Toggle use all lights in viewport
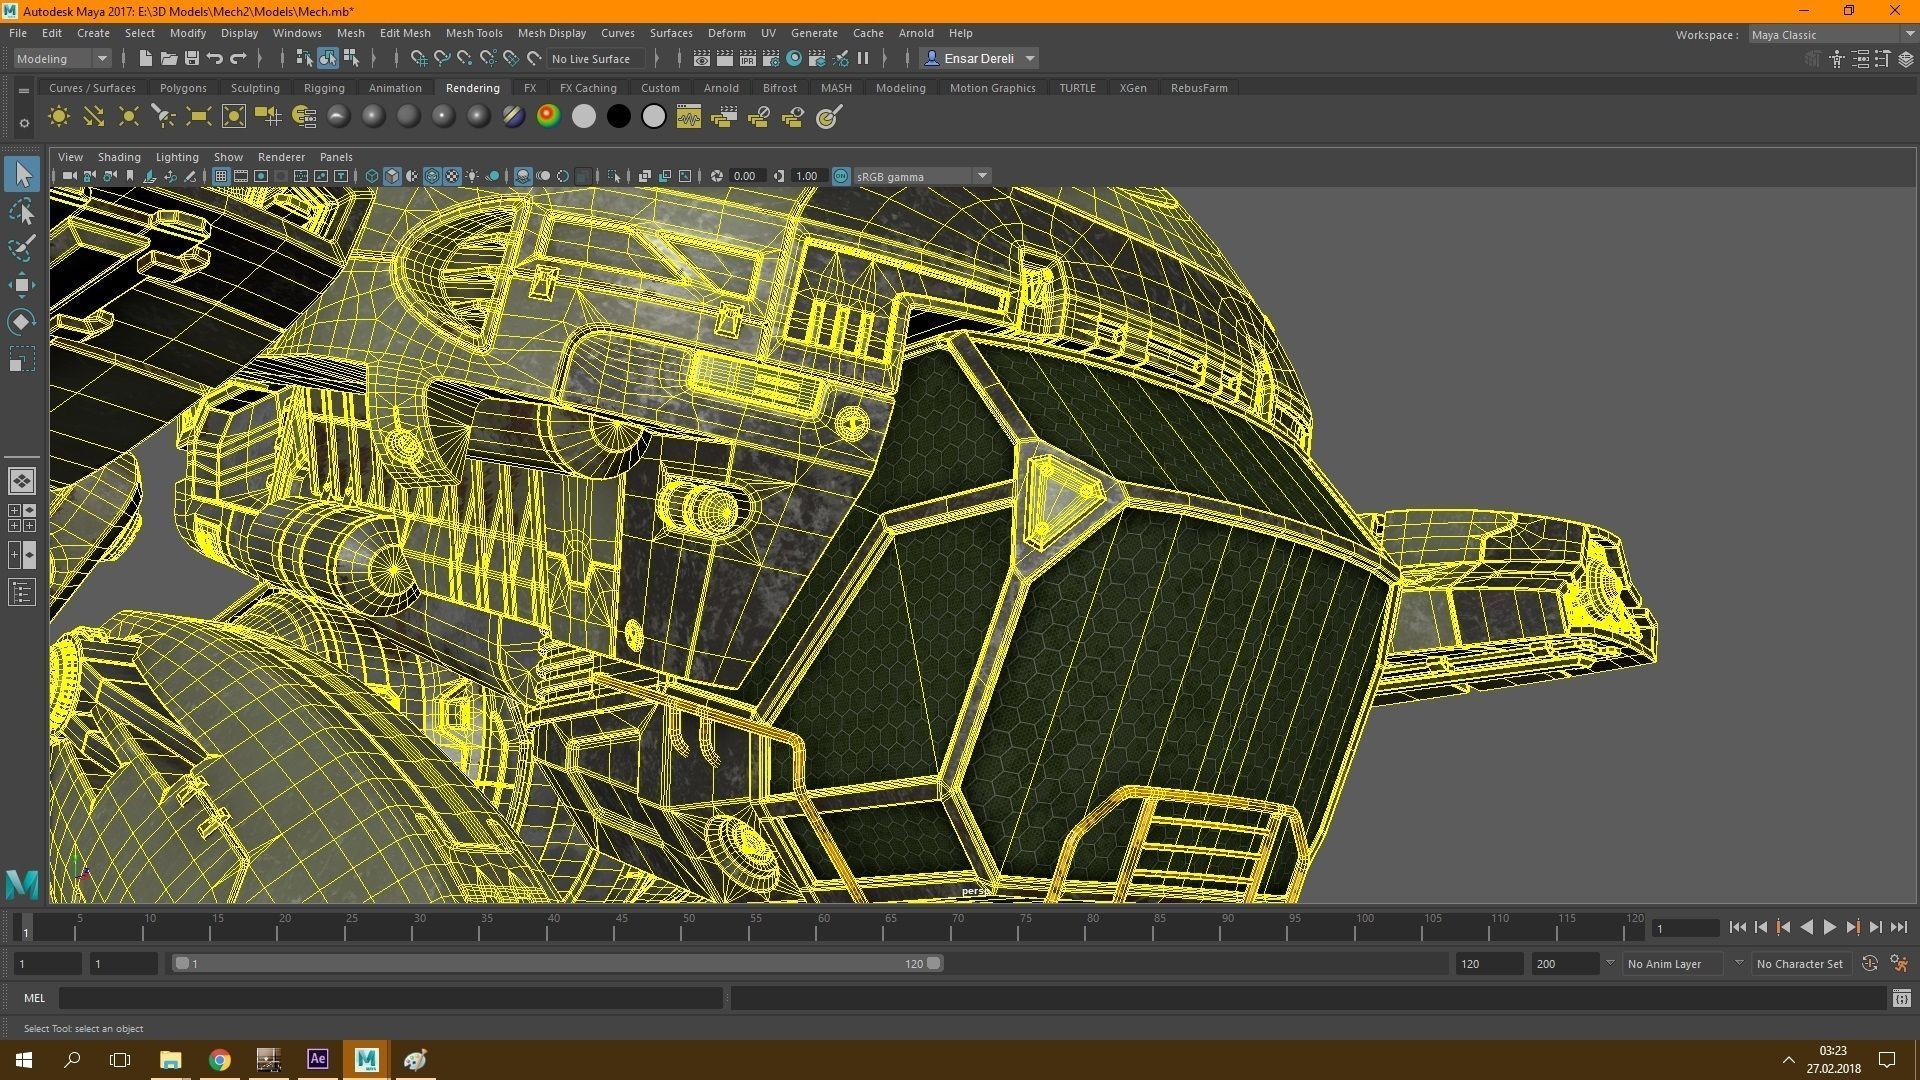Image resolution: width=1920 pixels, height=1080 pixels. tap(472, 177)
